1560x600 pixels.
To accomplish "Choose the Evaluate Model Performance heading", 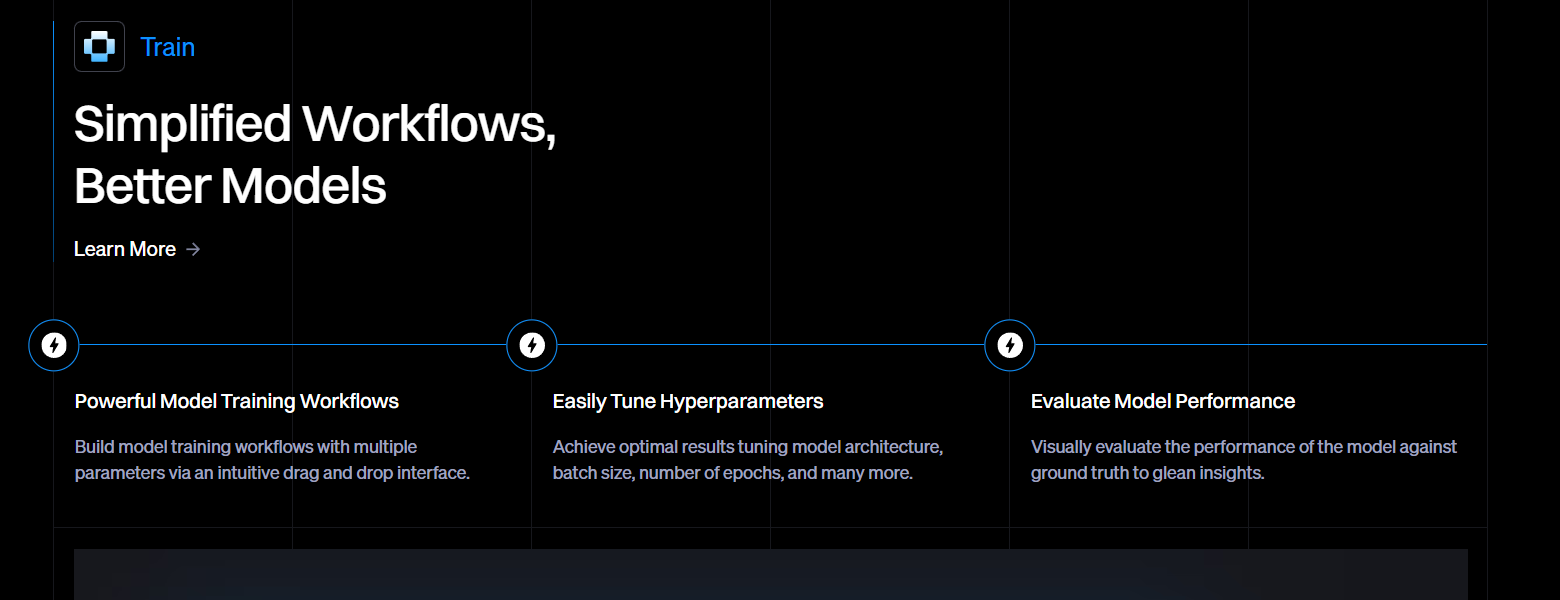I will (x=1162, y=401).
